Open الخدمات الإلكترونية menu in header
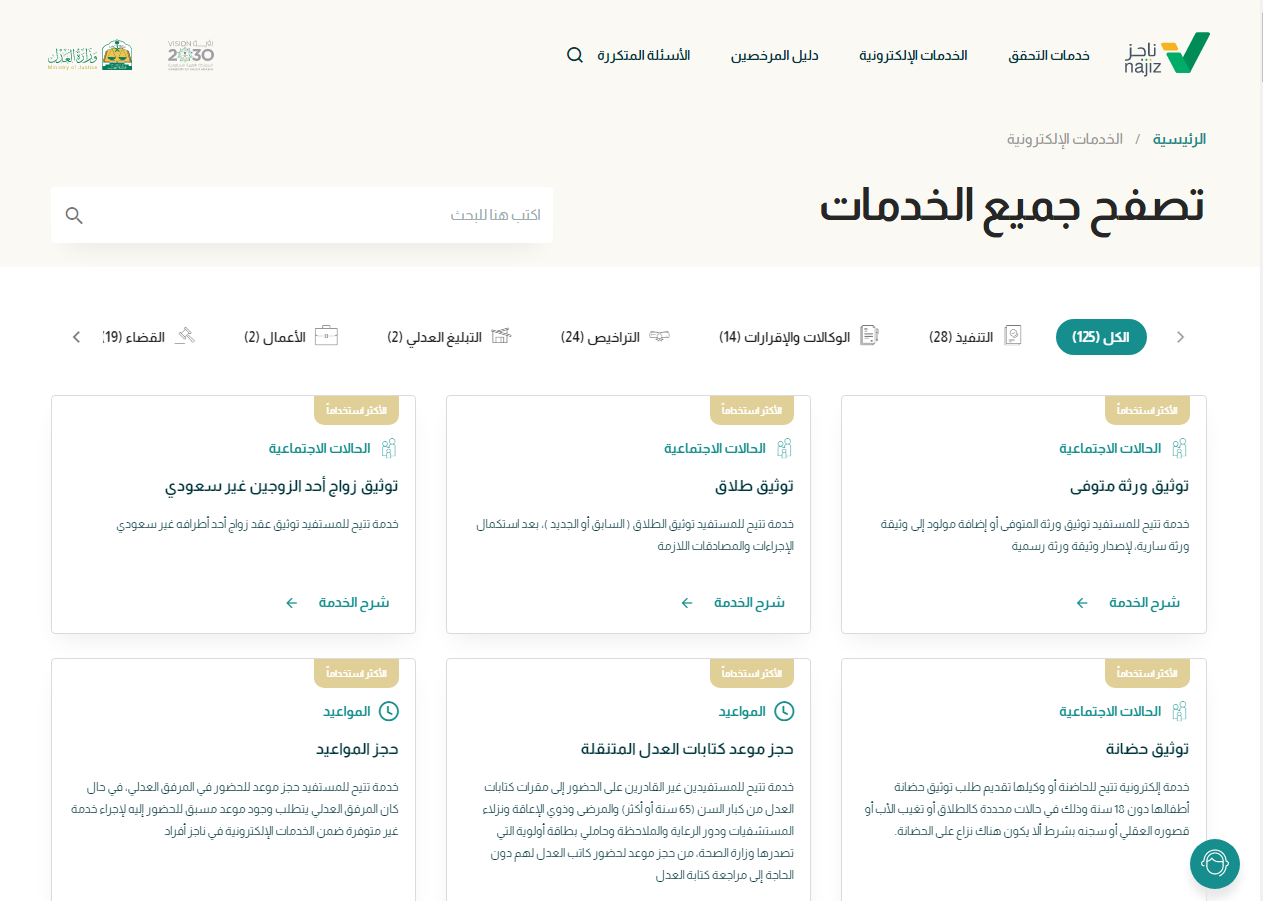This screenshot has width=1263, height=901. [913, 55]
